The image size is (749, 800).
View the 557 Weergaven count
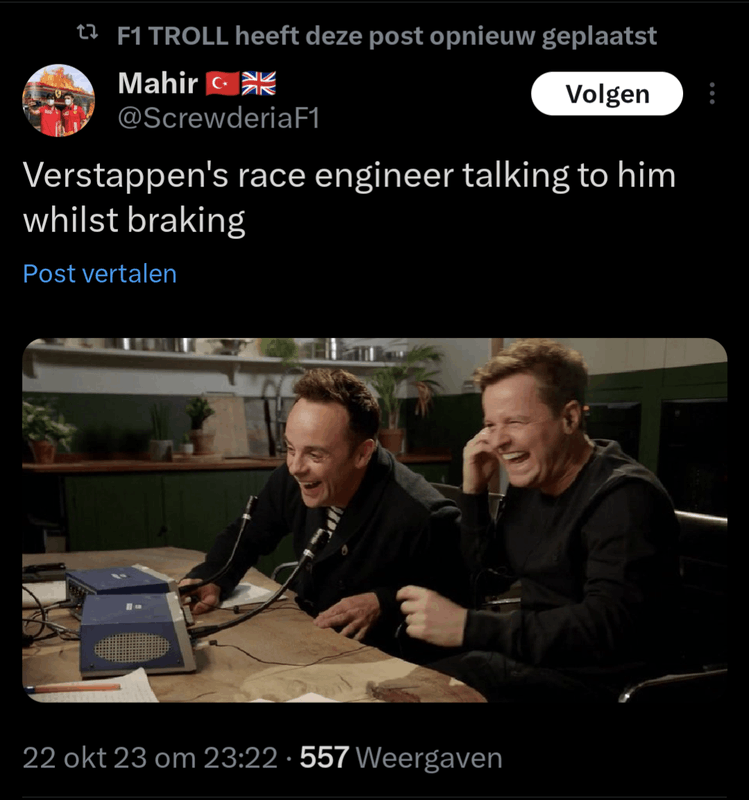point(401,758)
